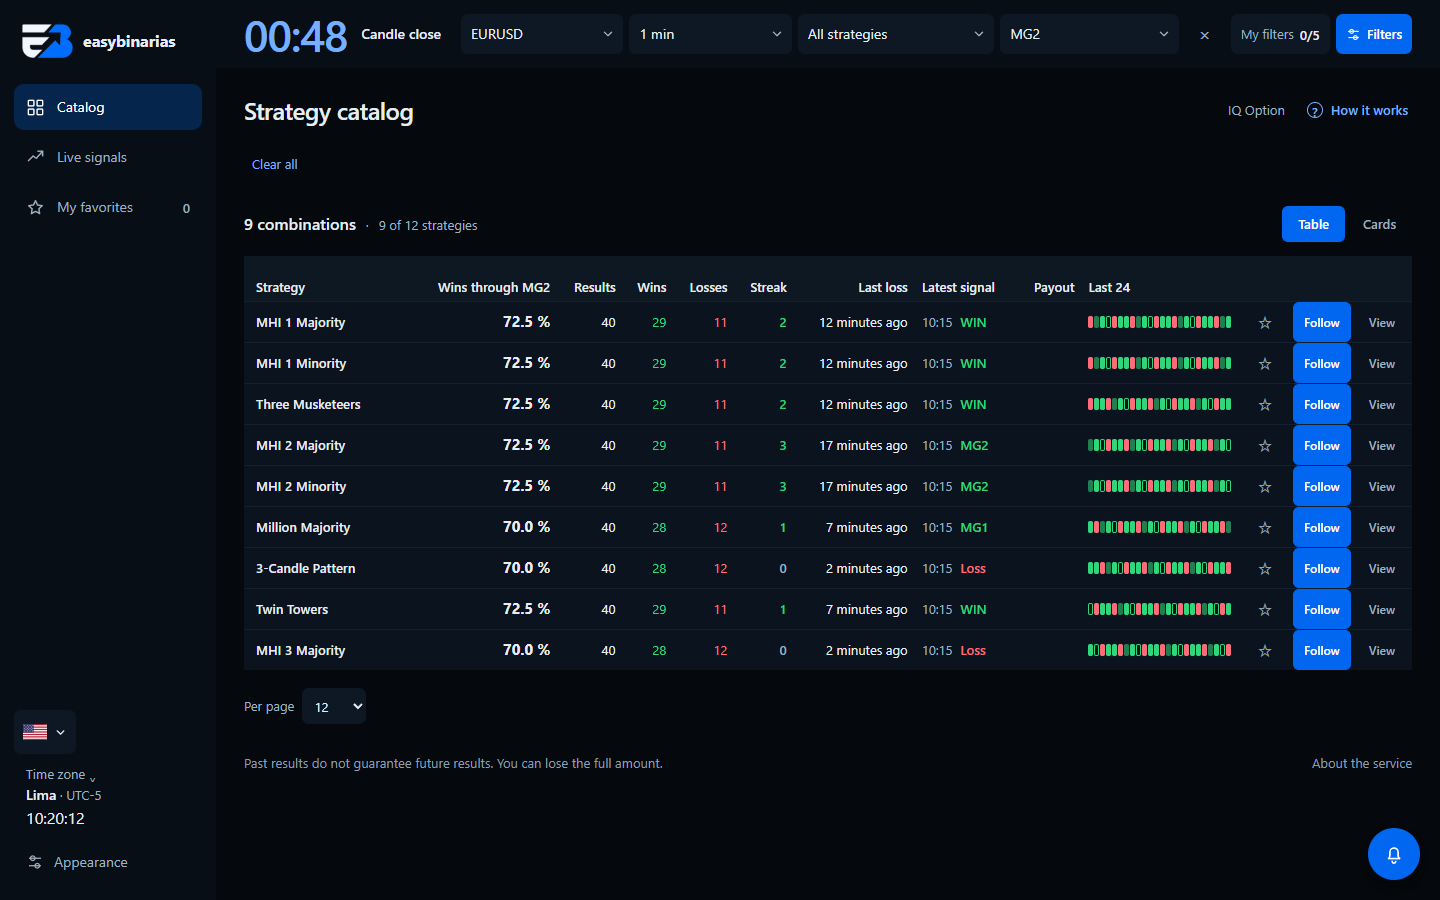The image size is (1440, 900).
Task: Click the Live signals chart icon
Action: 36,157
